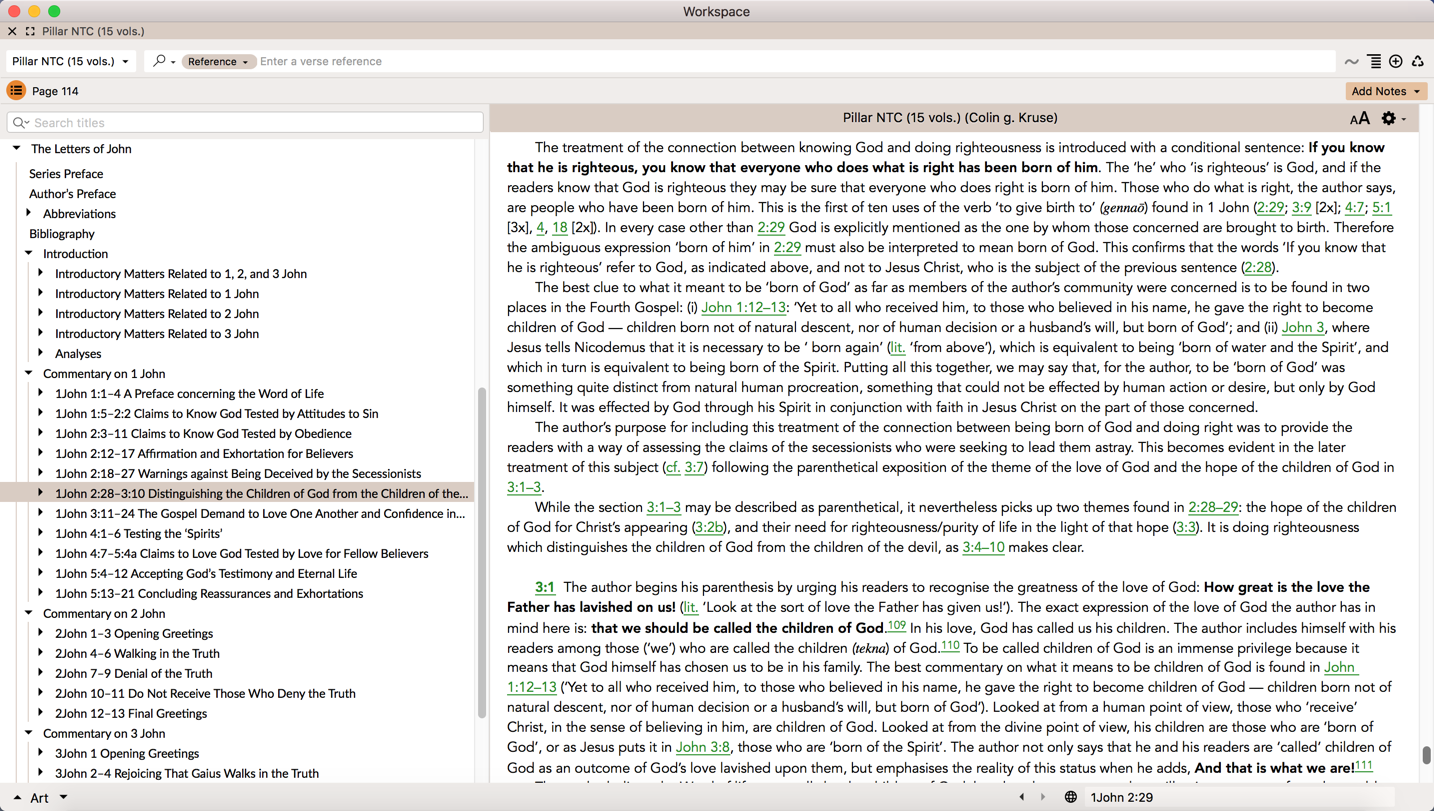This screenshot has height=811, width=1434.
Task: Select 2John 7–9 Denial of the Truth
Action: tap(134, 674)
